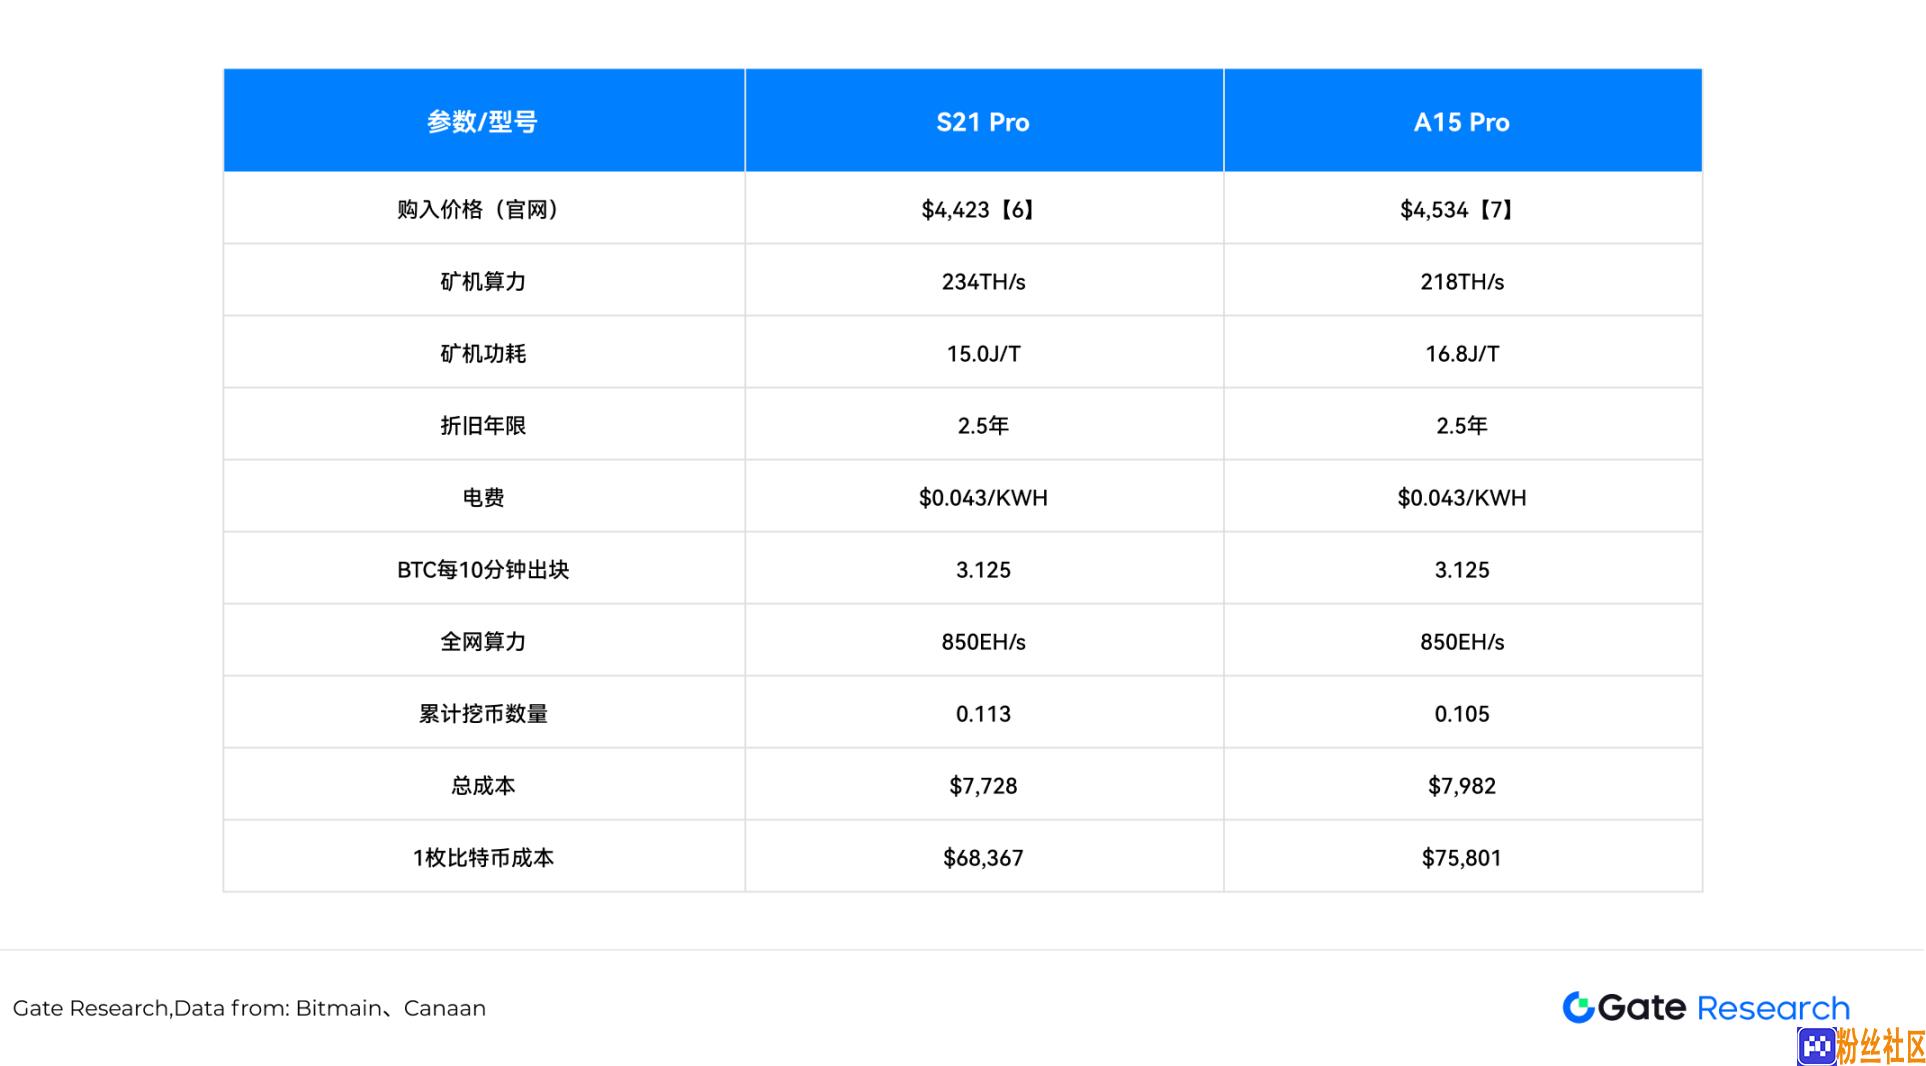Click the 电费 row label
Viewport: 1926px width, 1066px height.
click(483, 497)
